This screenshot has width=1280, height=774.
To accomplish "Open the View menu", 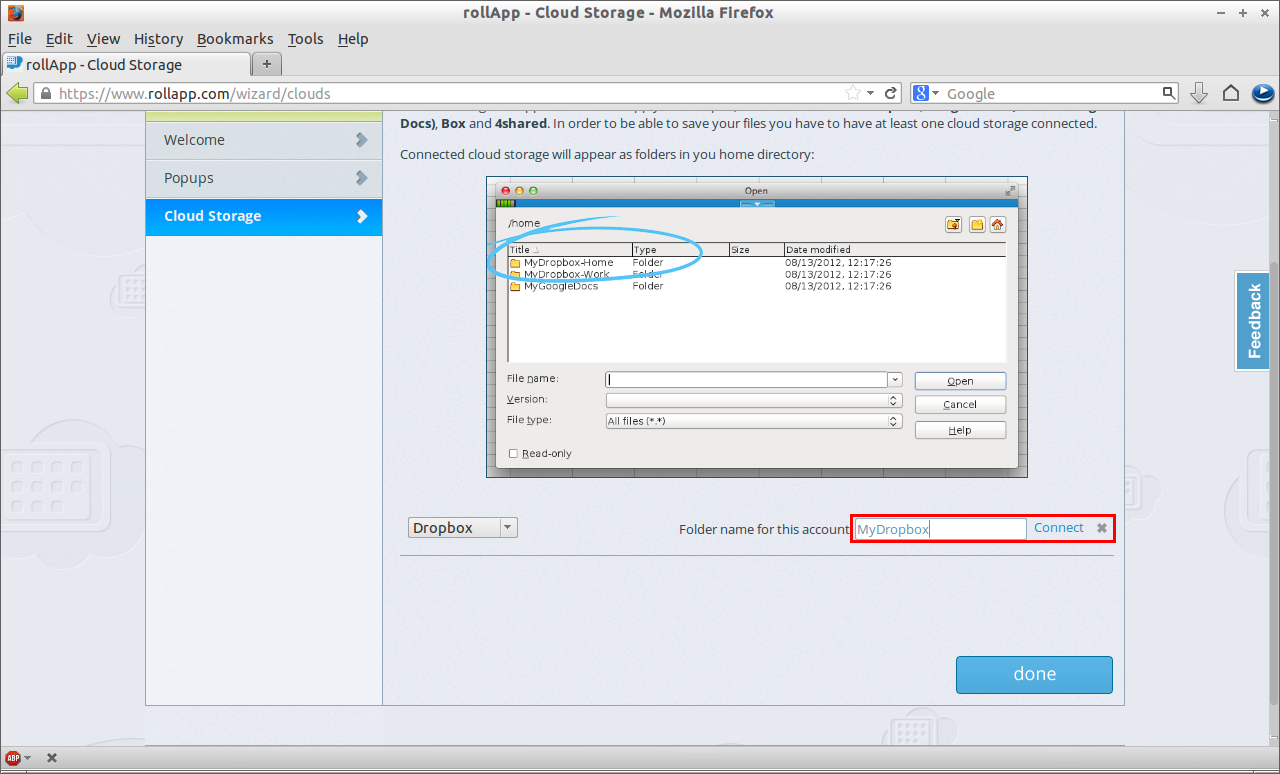I will pos(103,39).
